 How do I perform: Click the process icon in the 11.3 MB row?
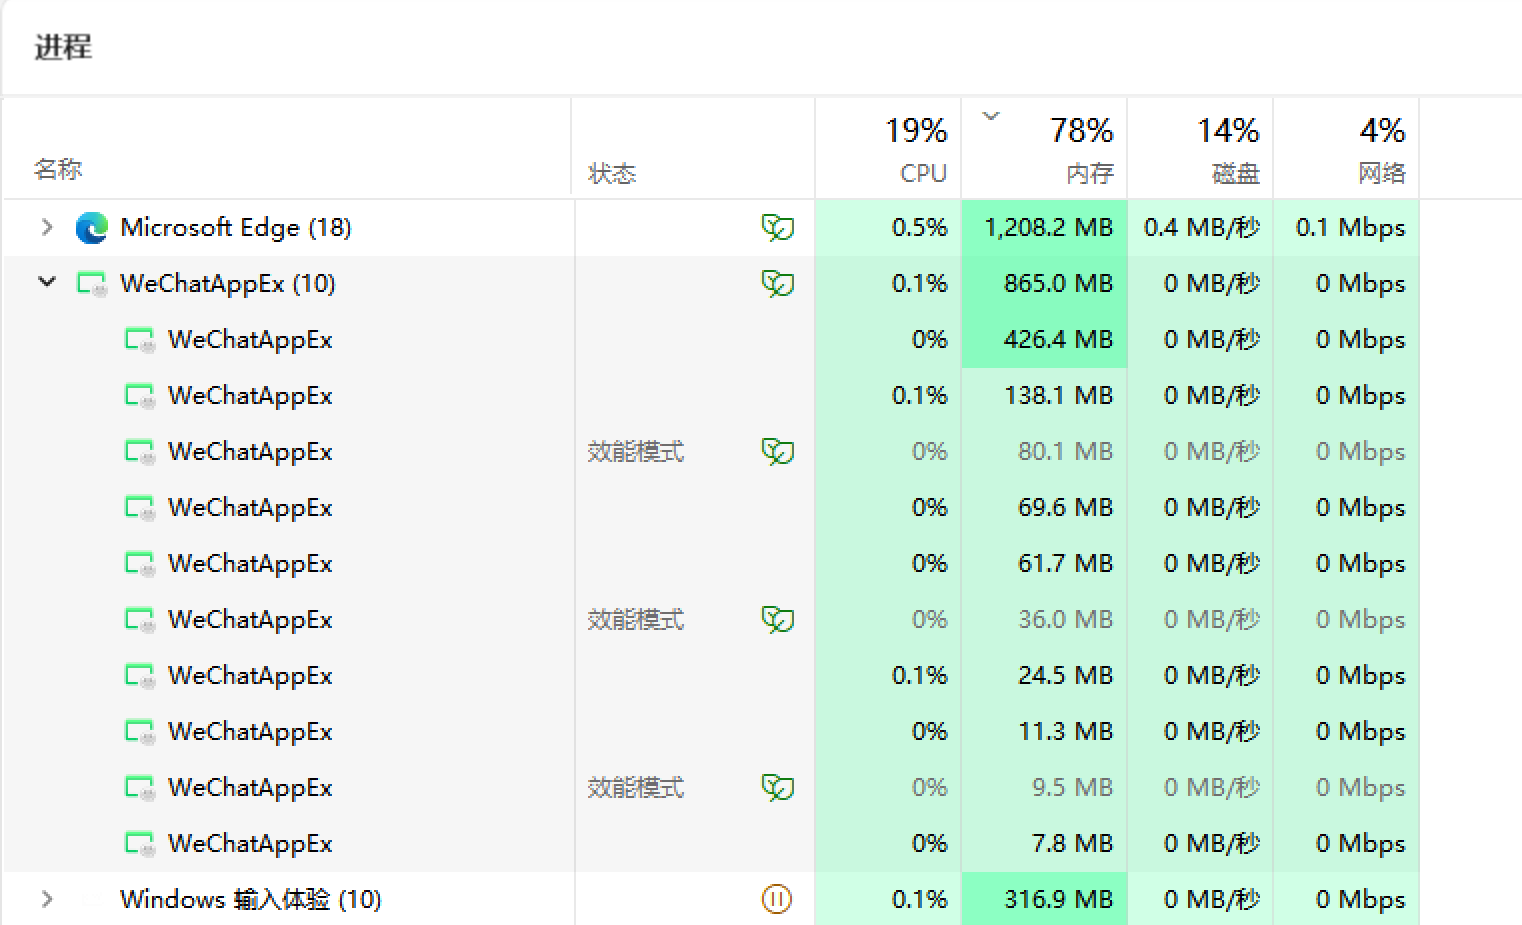(x=140, y=733)
